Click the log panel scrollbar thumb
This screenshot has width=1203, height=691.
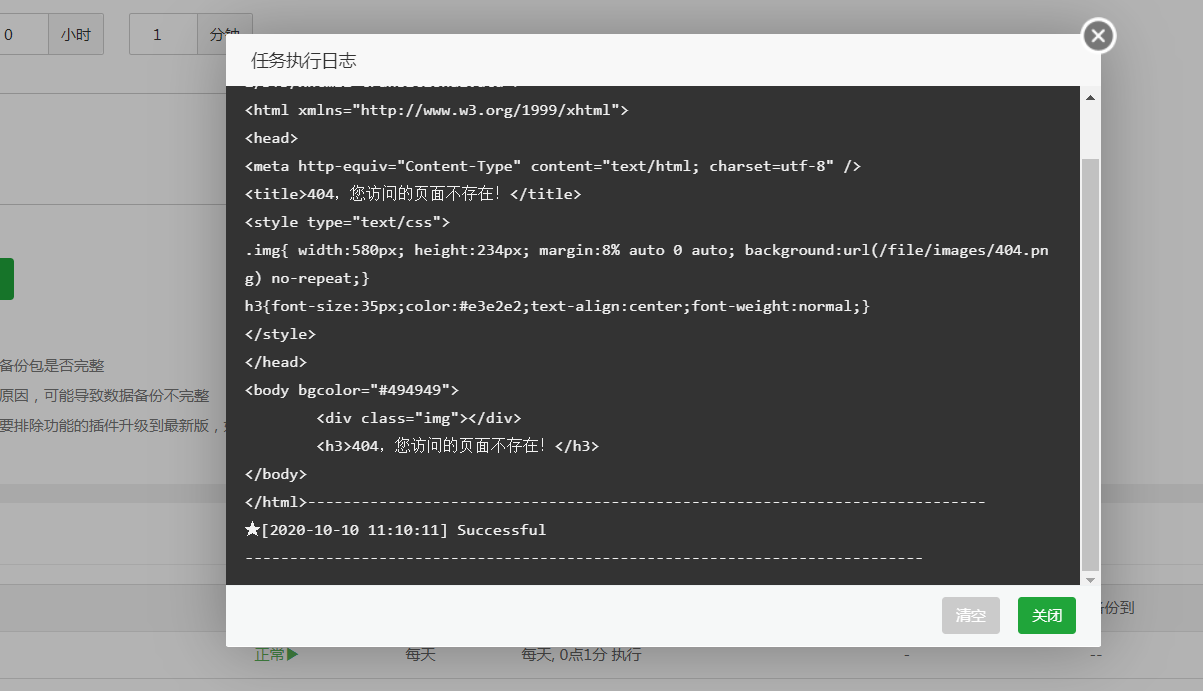(x=1090, y=364)
